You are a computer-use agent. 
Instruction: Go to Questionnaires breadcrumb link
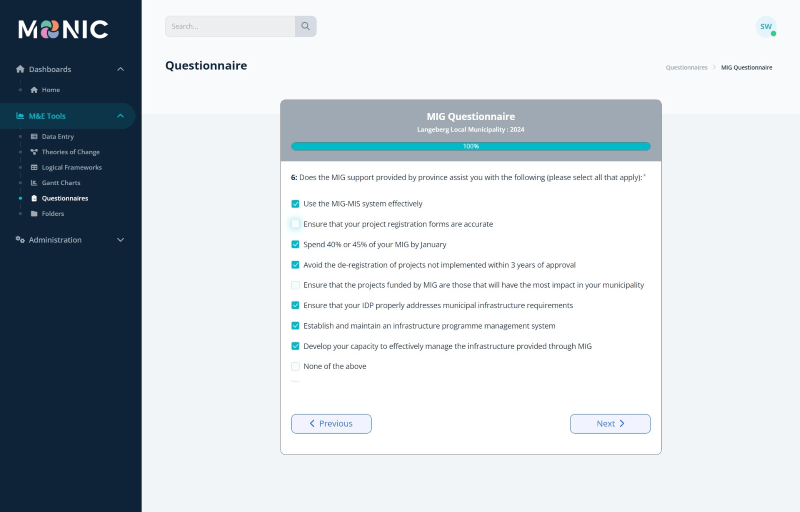click(686, 67)
